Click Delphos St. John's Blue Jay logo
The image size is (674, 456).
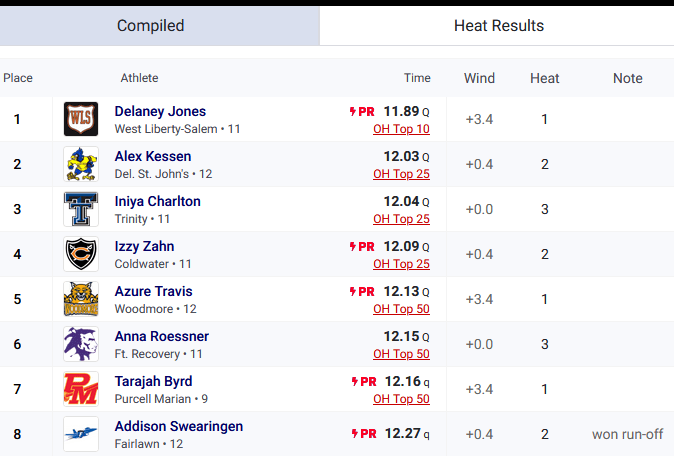(x=80, y=165)
